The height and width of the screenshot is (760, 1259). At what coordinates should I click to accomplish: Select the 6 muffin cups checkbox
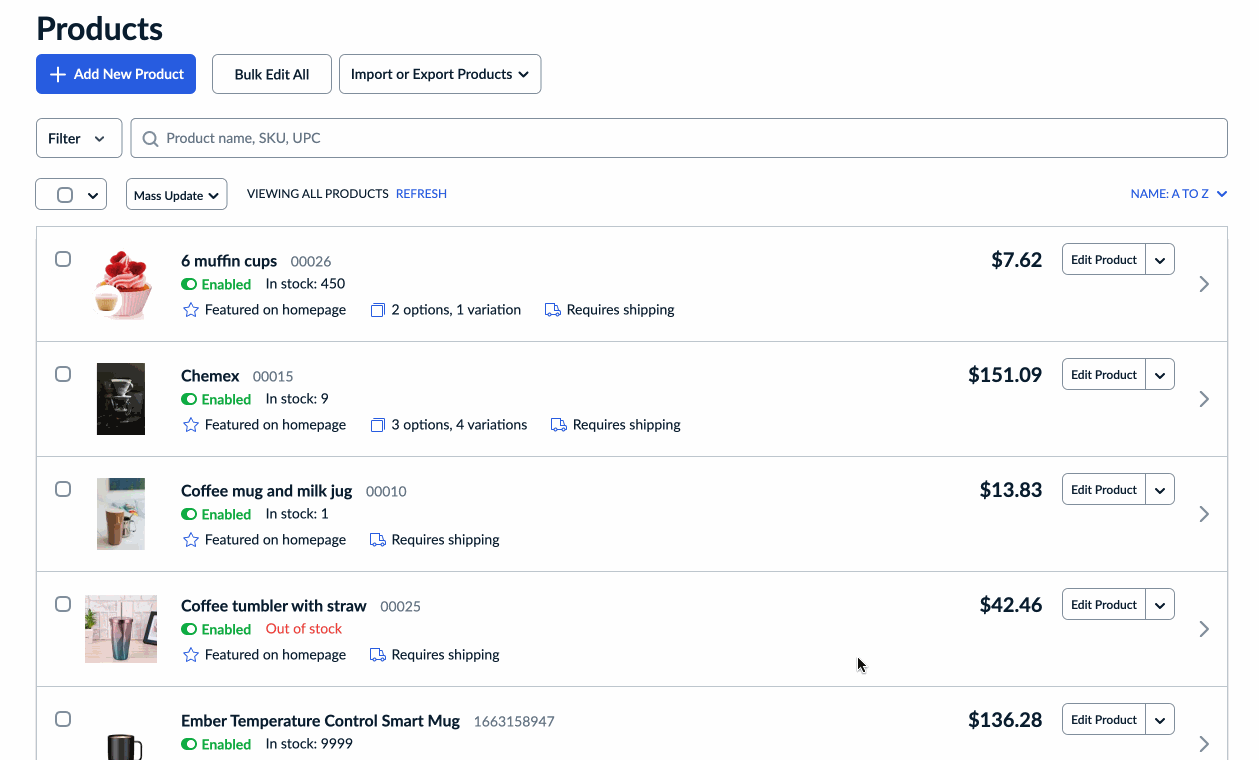point(63,259)
